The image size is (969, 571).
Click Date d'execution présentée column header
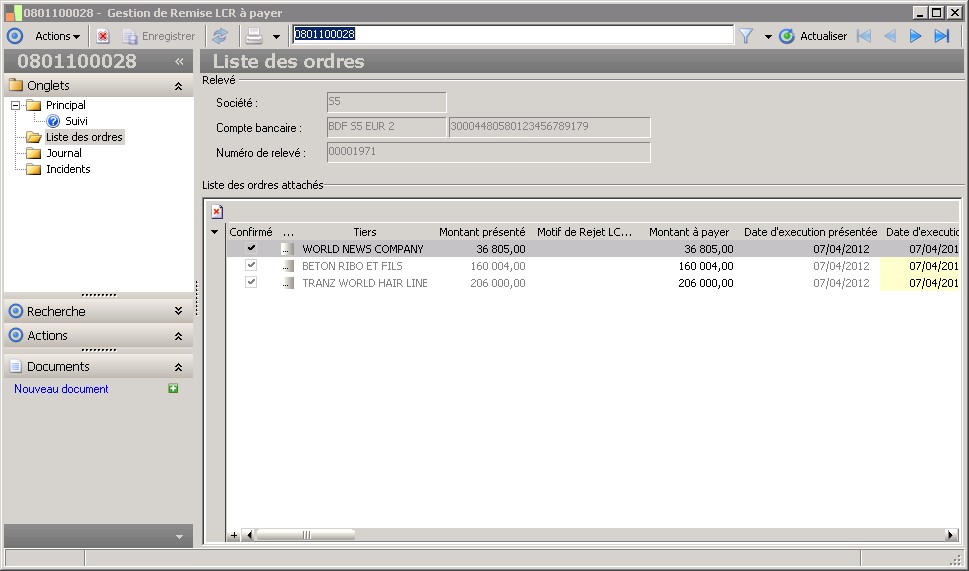(x=810, y=232)
